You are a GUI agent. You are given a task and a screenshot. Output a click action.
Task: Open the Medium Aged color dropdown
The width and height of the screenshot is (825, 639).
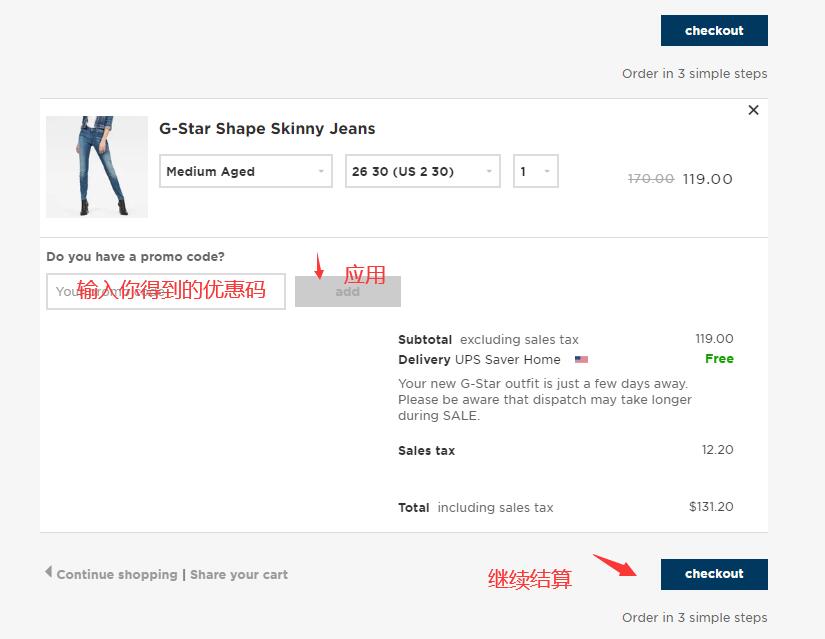pyautogui.click(x=246, y=171)
